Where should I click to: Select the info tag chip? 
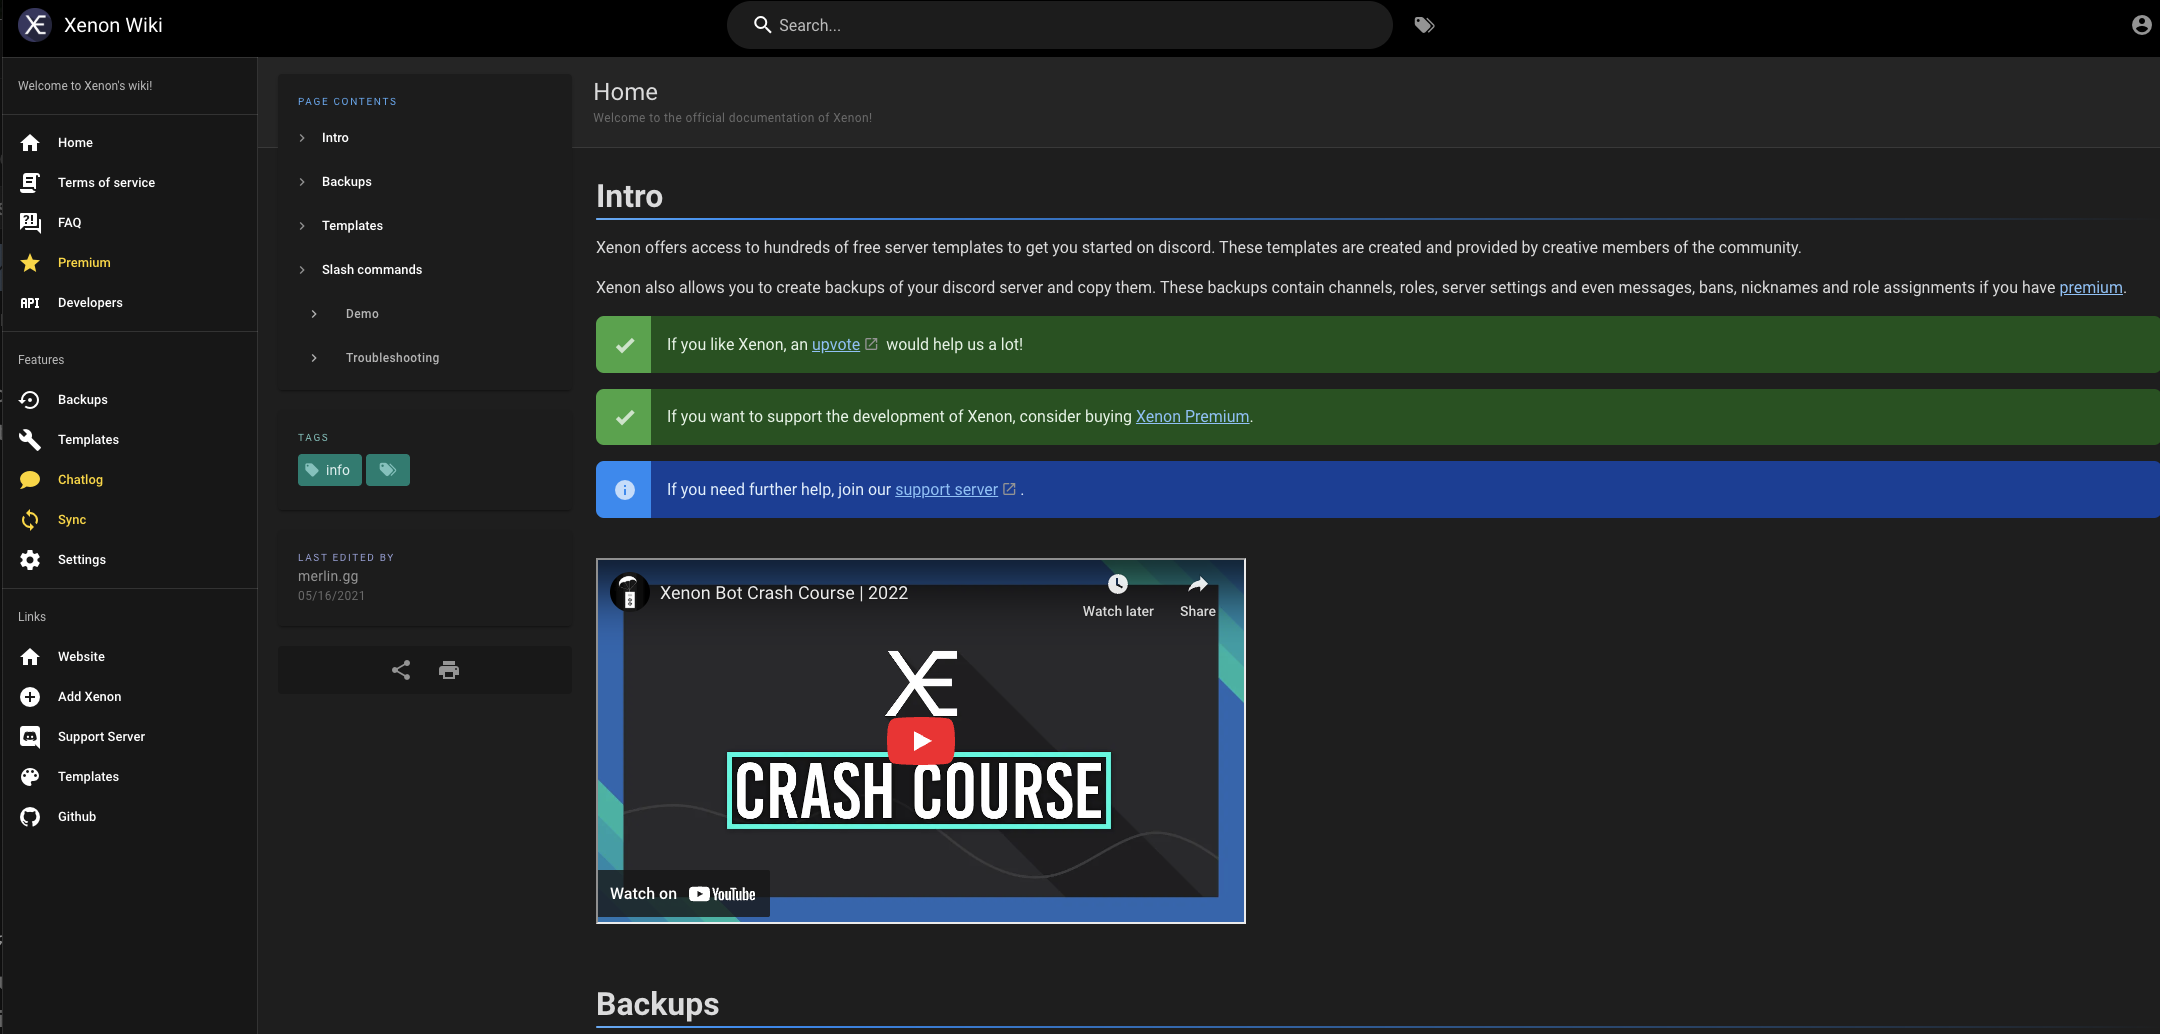tap(330, 470)
